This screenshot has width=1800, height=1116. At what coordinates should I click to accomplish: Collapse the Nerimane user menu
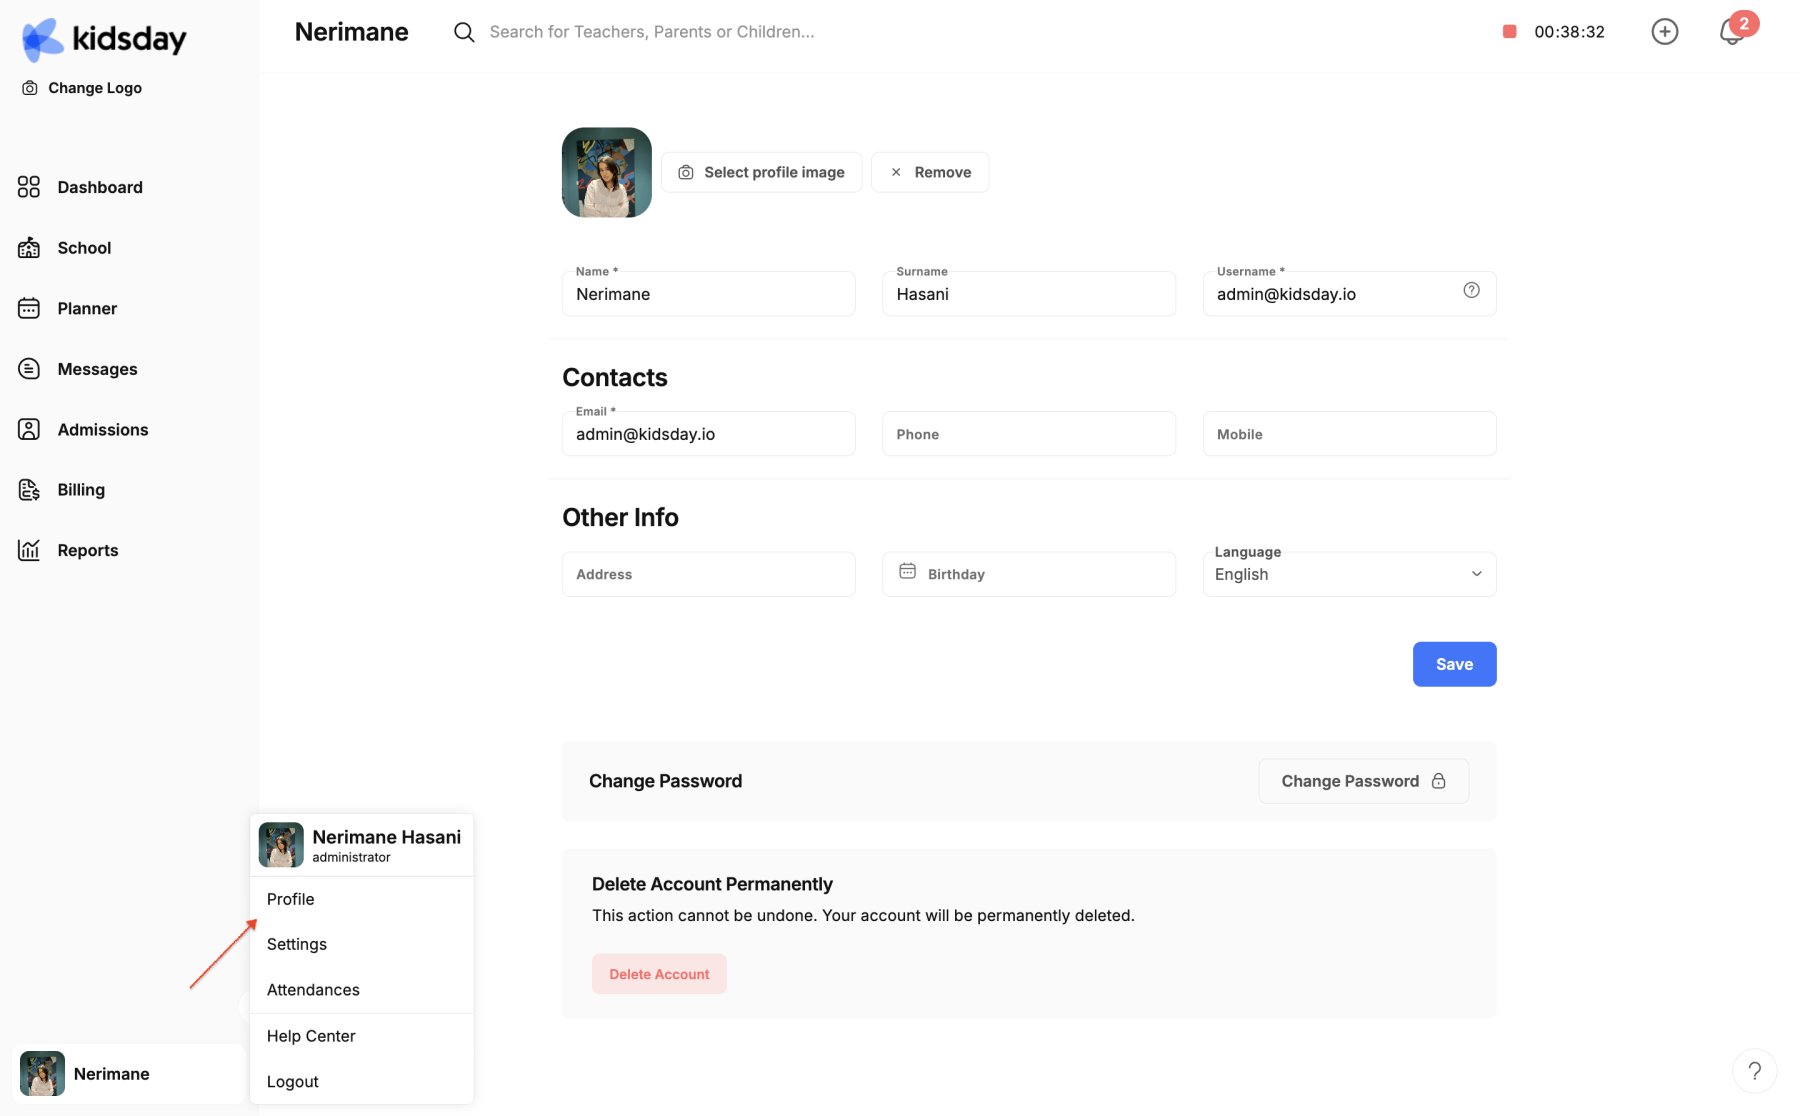click(x=128, y=1074)
